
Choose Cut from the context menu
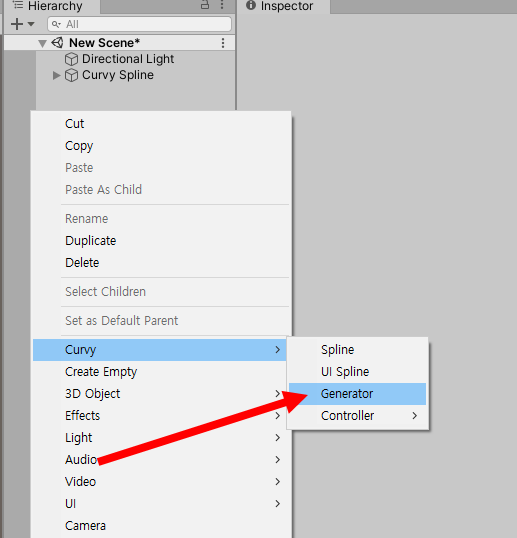tap(160, 124)
